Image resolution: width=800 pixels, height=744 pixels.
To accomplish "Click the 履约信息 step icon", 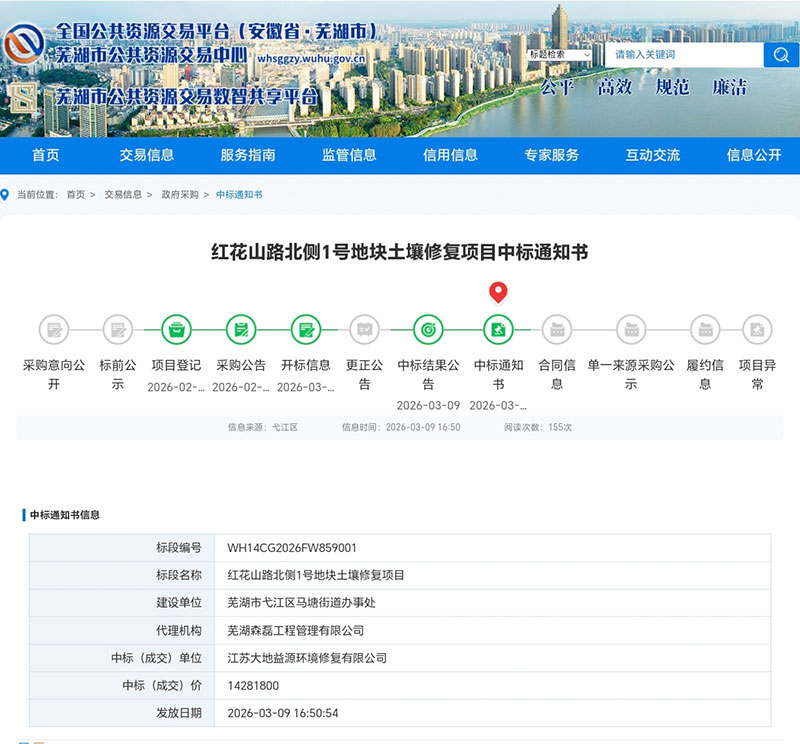I will 705,328.
